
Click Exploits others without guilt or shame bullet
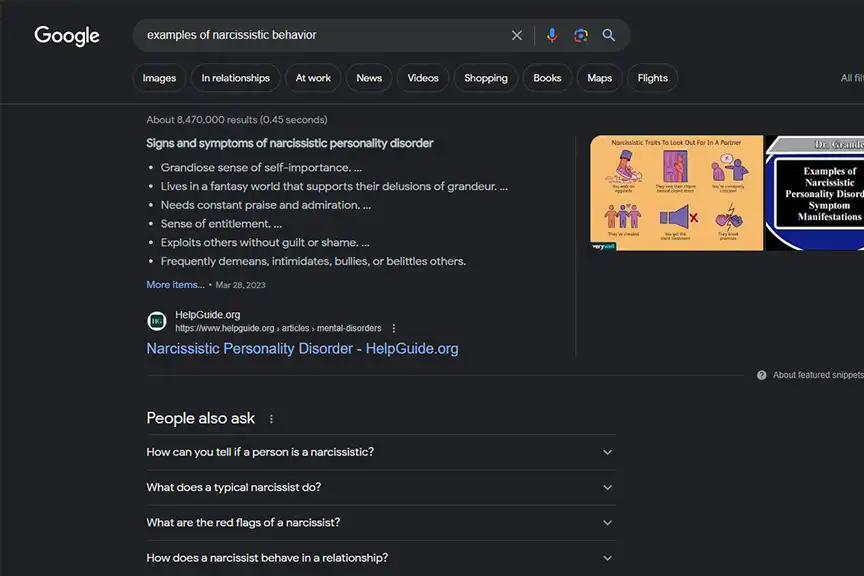[265, 243]
